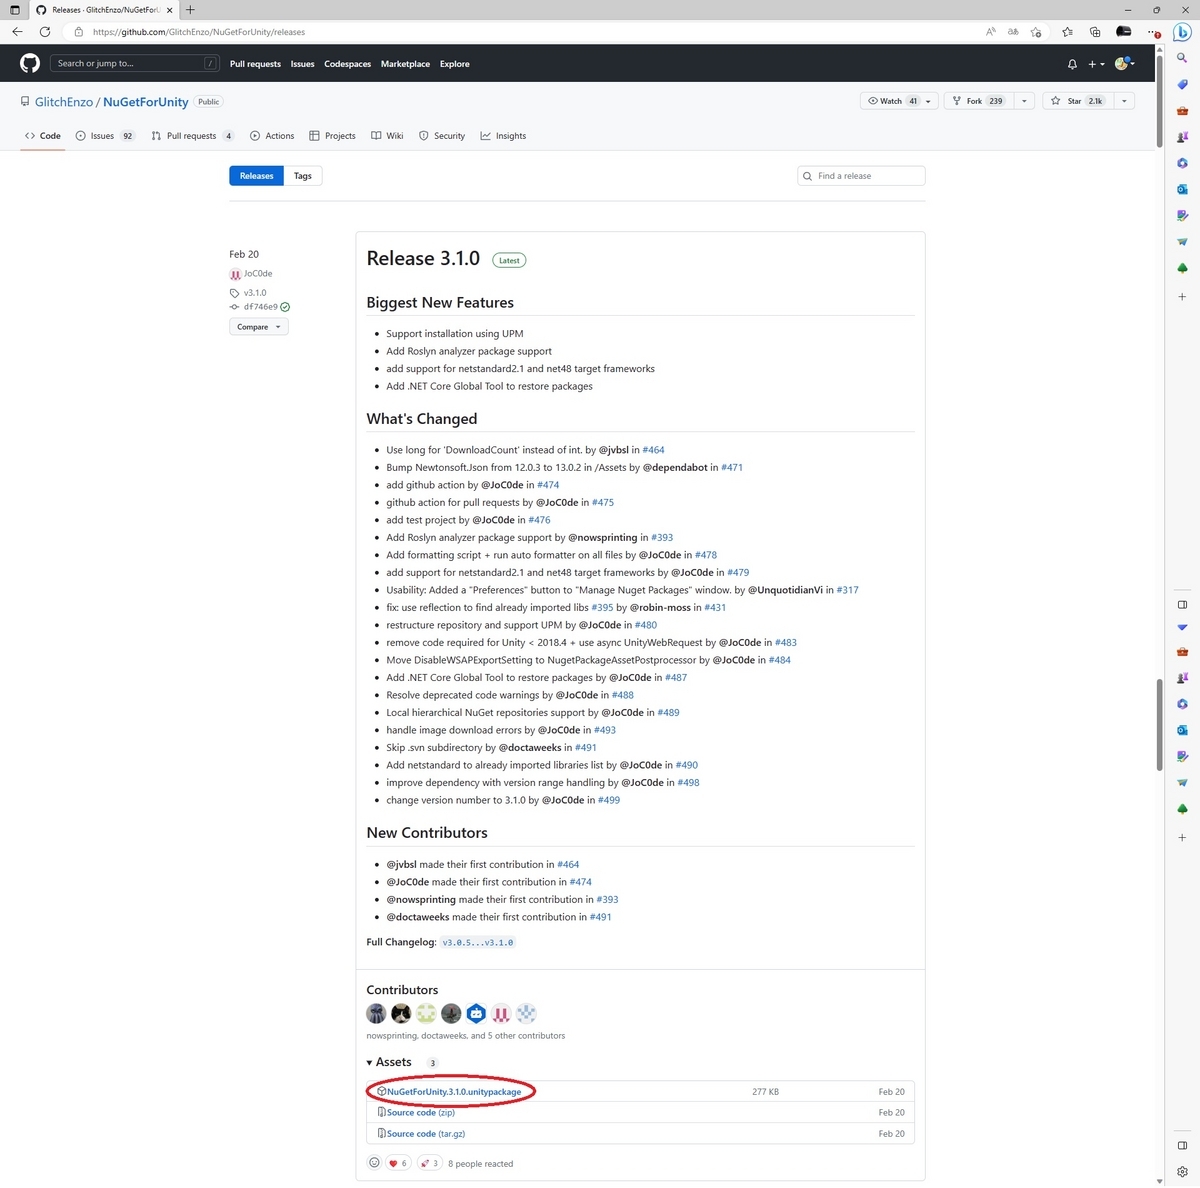Open GitHub notifications bell
Viewport: 1200px width, 1188px height.
click(1072, 64)
